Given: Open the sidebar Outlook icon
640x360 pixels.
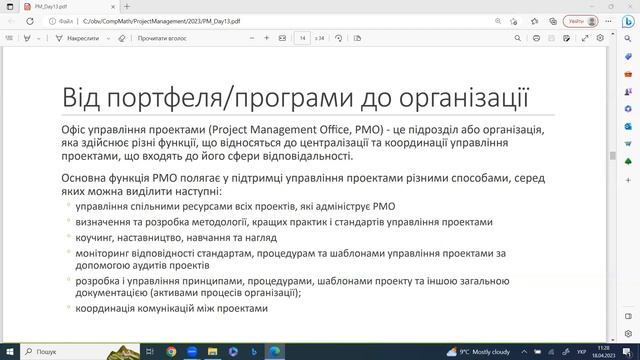Looking at the screenshot, I should [628, 127].
